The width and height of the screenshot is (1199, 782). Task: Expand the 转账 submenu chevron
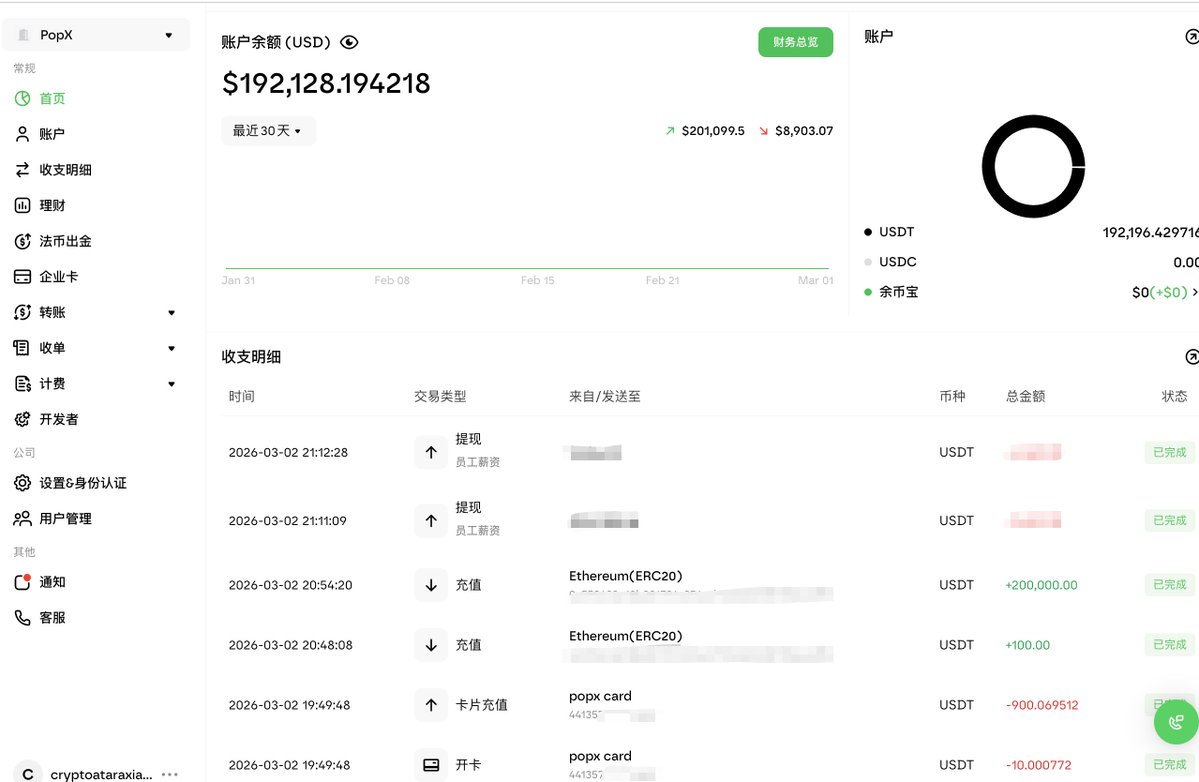171,313
